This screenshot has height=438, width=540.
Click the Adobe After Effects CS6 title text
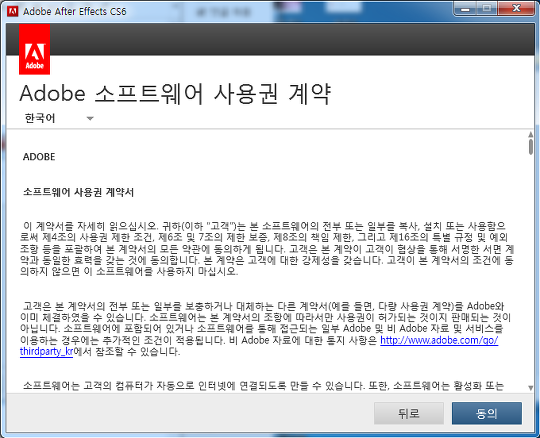[74, 11]
